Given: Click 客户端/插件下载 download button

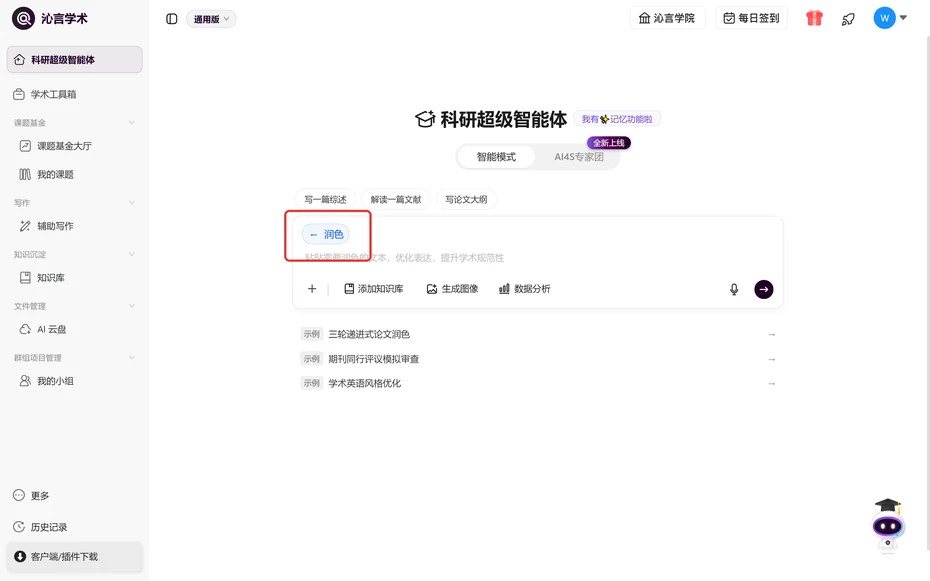Looking at the screenshot, I should [75, 557].
